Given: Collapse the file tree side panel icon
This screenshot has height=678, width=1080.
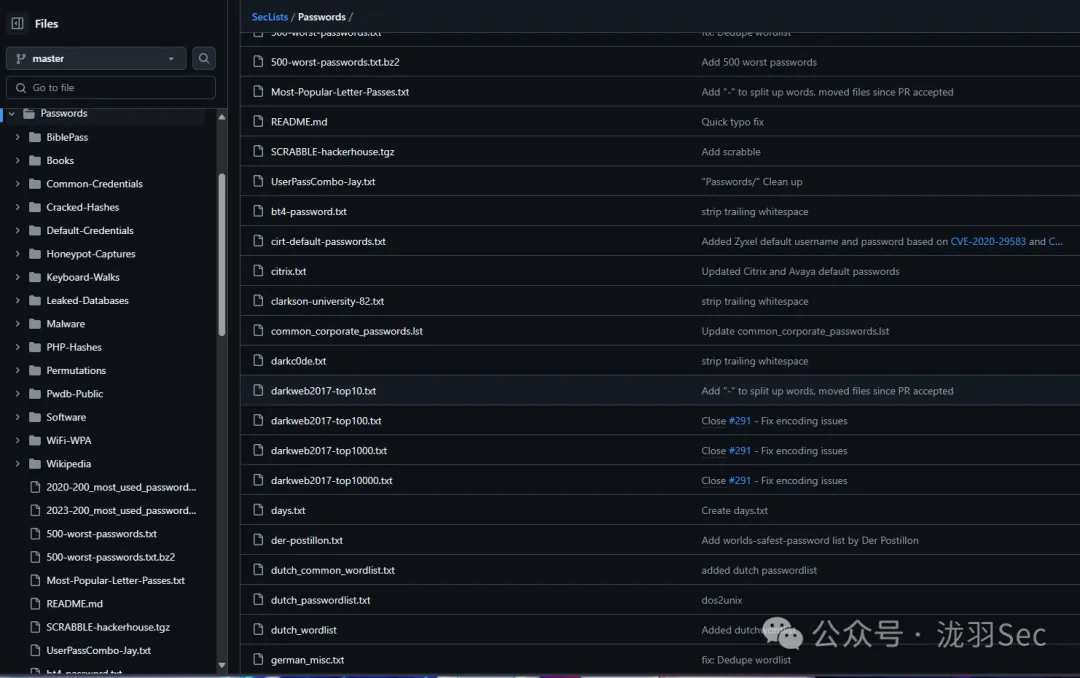Looking at the screenshot, I should coord(18,23).
